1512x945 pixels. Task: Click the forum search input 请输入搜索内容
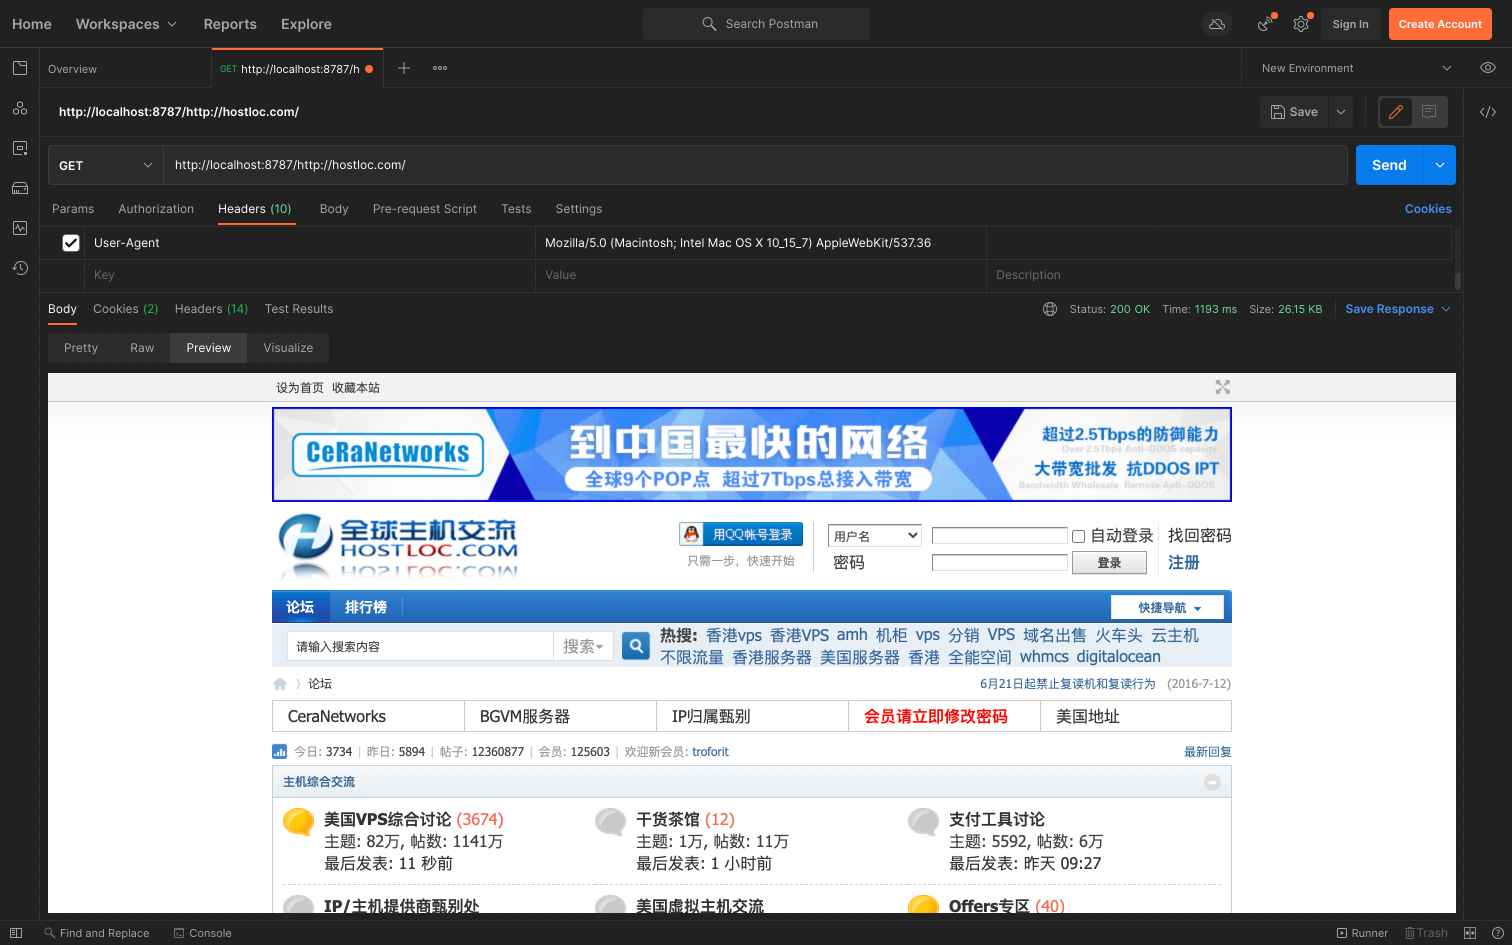(420, 646)
